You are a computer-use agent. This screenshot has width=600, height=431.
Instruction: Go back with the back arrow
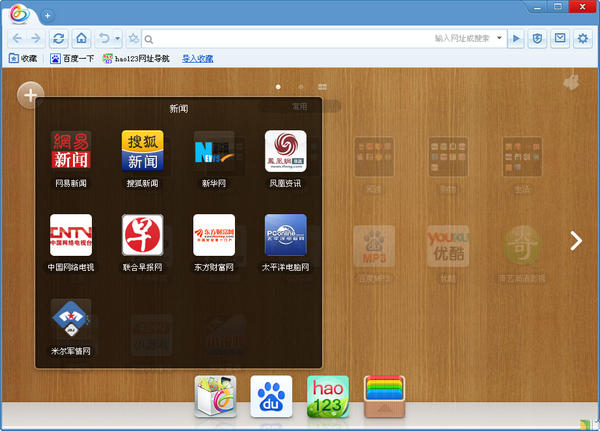[x=17, y=38]
